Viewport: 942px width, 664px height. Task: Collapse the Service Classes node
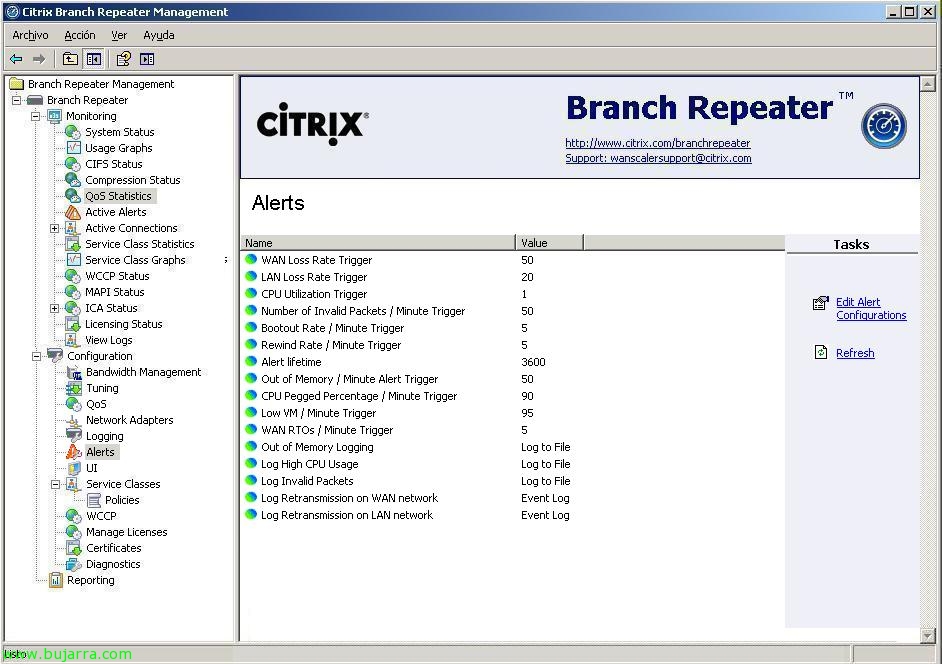click(55, 484)
